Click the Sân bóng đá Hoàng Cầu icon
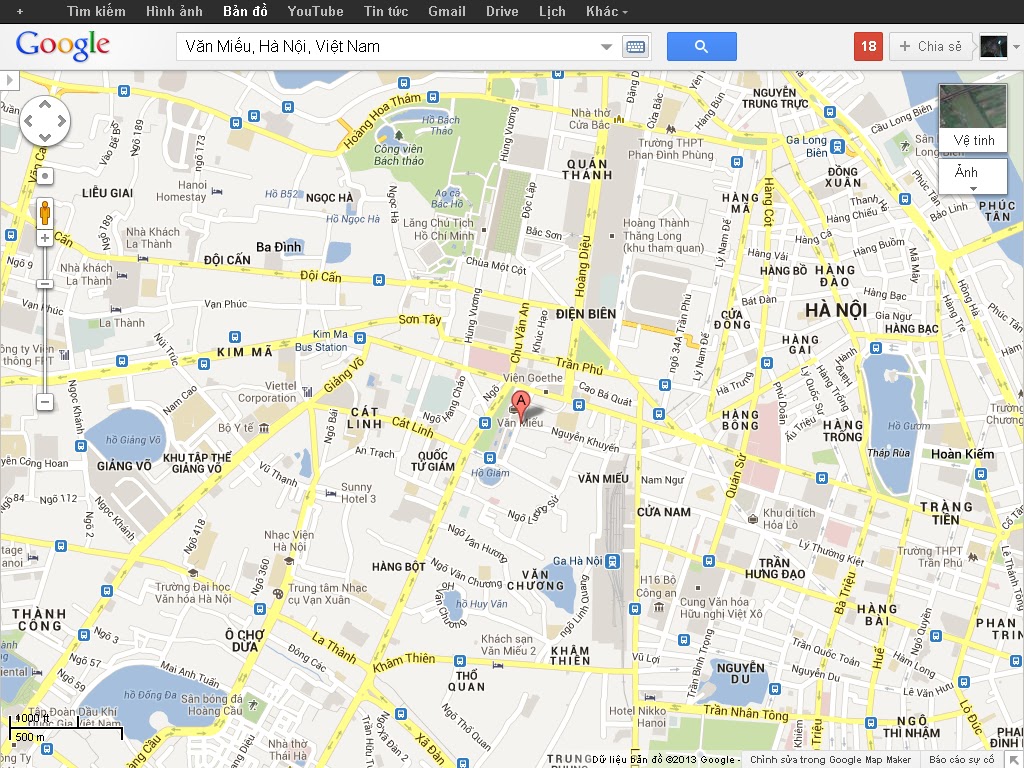1024x768 pixels. (253, 705)
